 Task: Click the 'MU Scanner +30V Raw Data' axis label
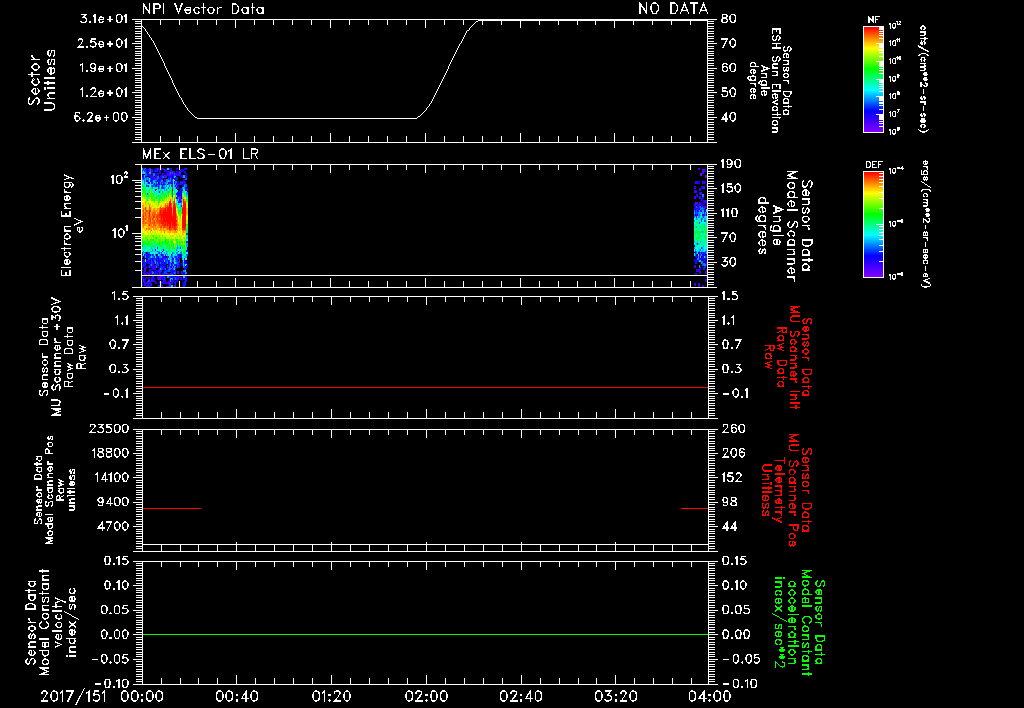pos(63,357)
